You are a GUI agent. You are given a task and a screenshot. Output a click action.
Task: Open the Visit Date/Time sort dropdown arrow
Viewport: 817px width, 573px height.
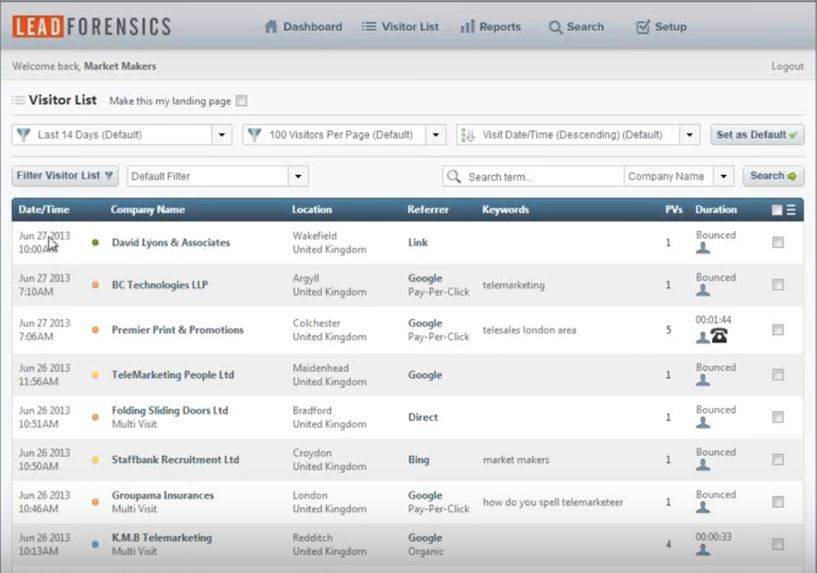click(x=689, y=135)
